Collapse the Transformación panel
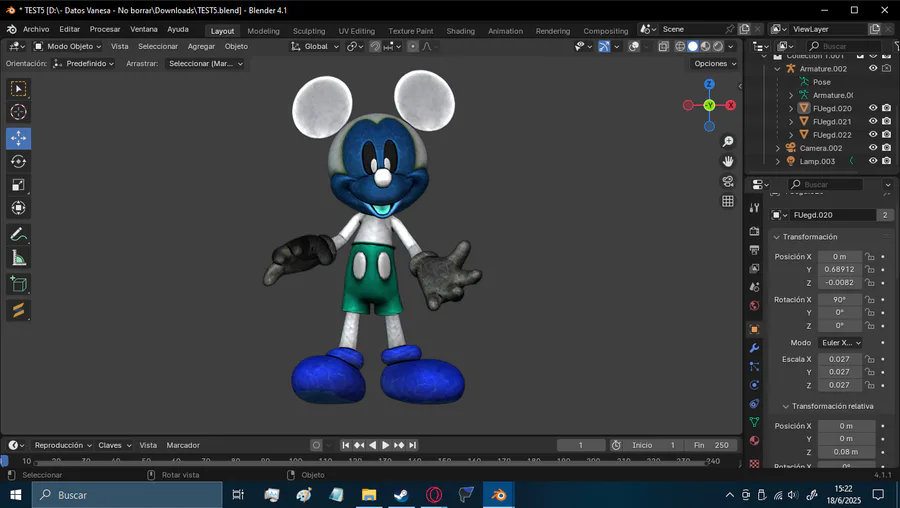This screenshot has width=900, height=508. 777,237
